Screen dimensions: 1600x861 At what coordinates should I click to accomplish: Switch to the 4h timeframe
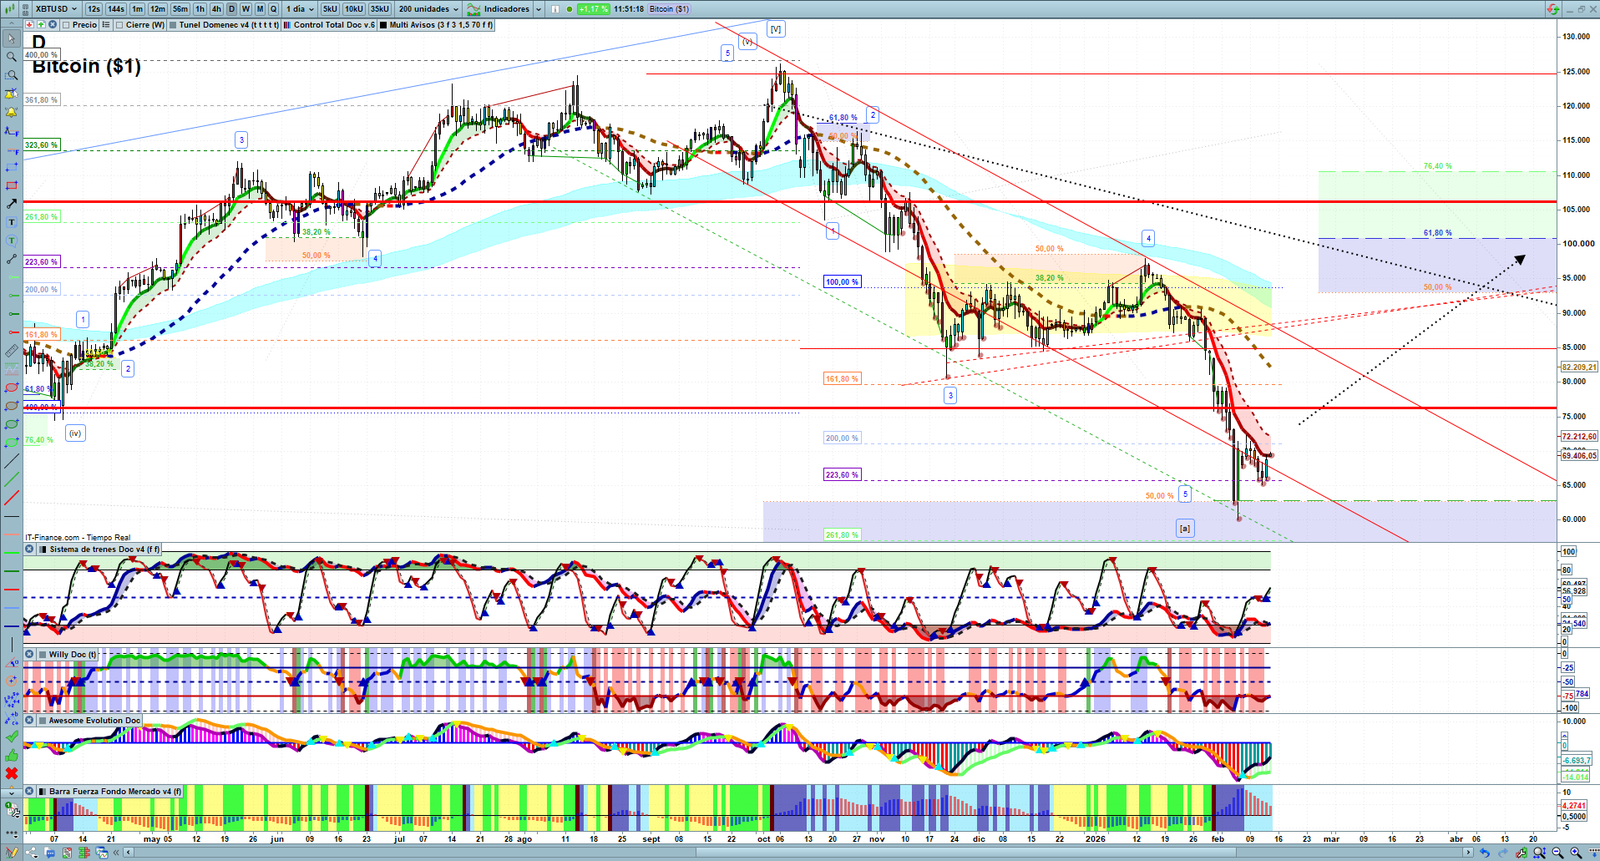(216, 9)
